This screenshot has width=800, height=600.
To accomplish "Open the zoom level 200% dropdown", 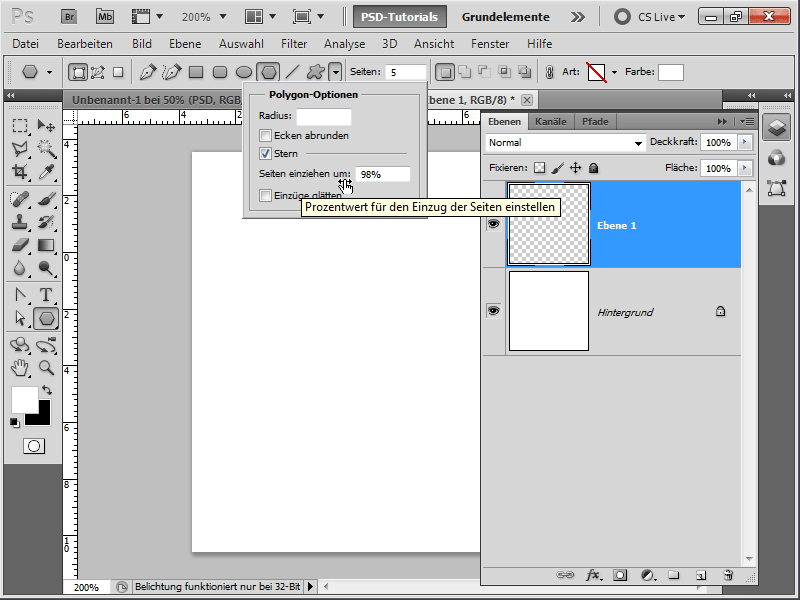I will pyautogui.click(x=223, y=17).
